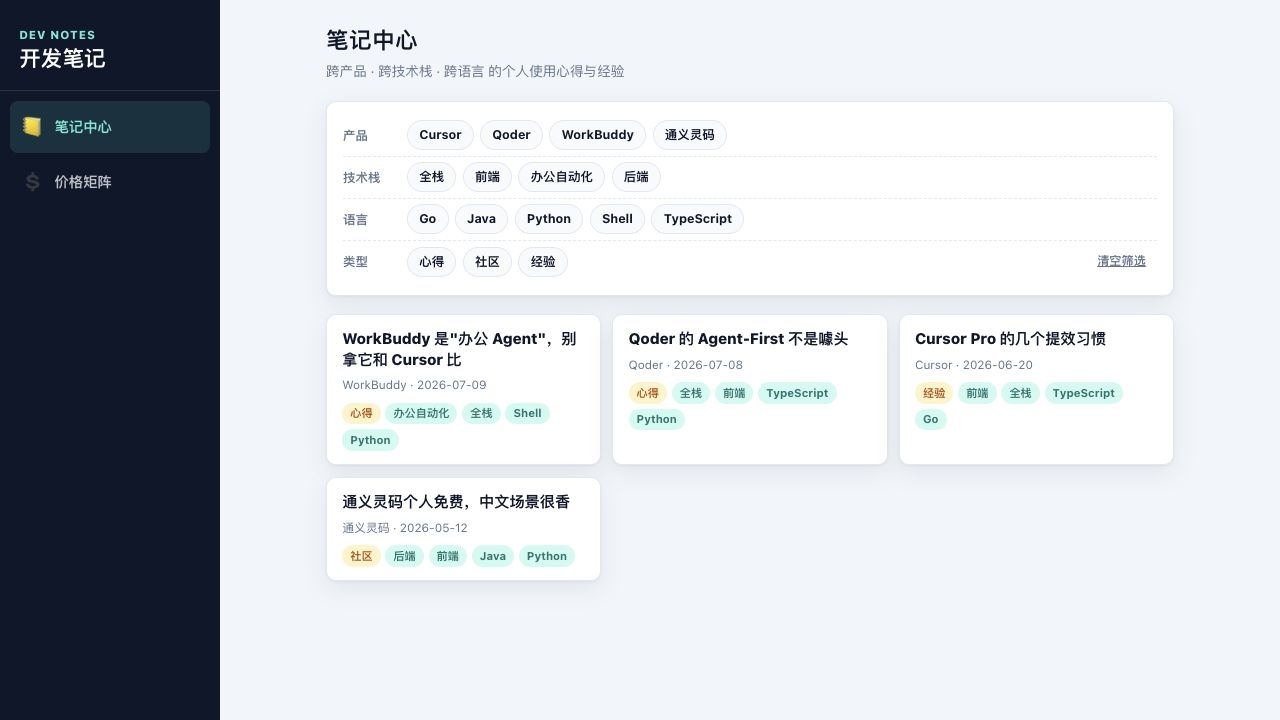Click the 全栈 tag on the Cursor Pro card

(x=1020, y=393)
